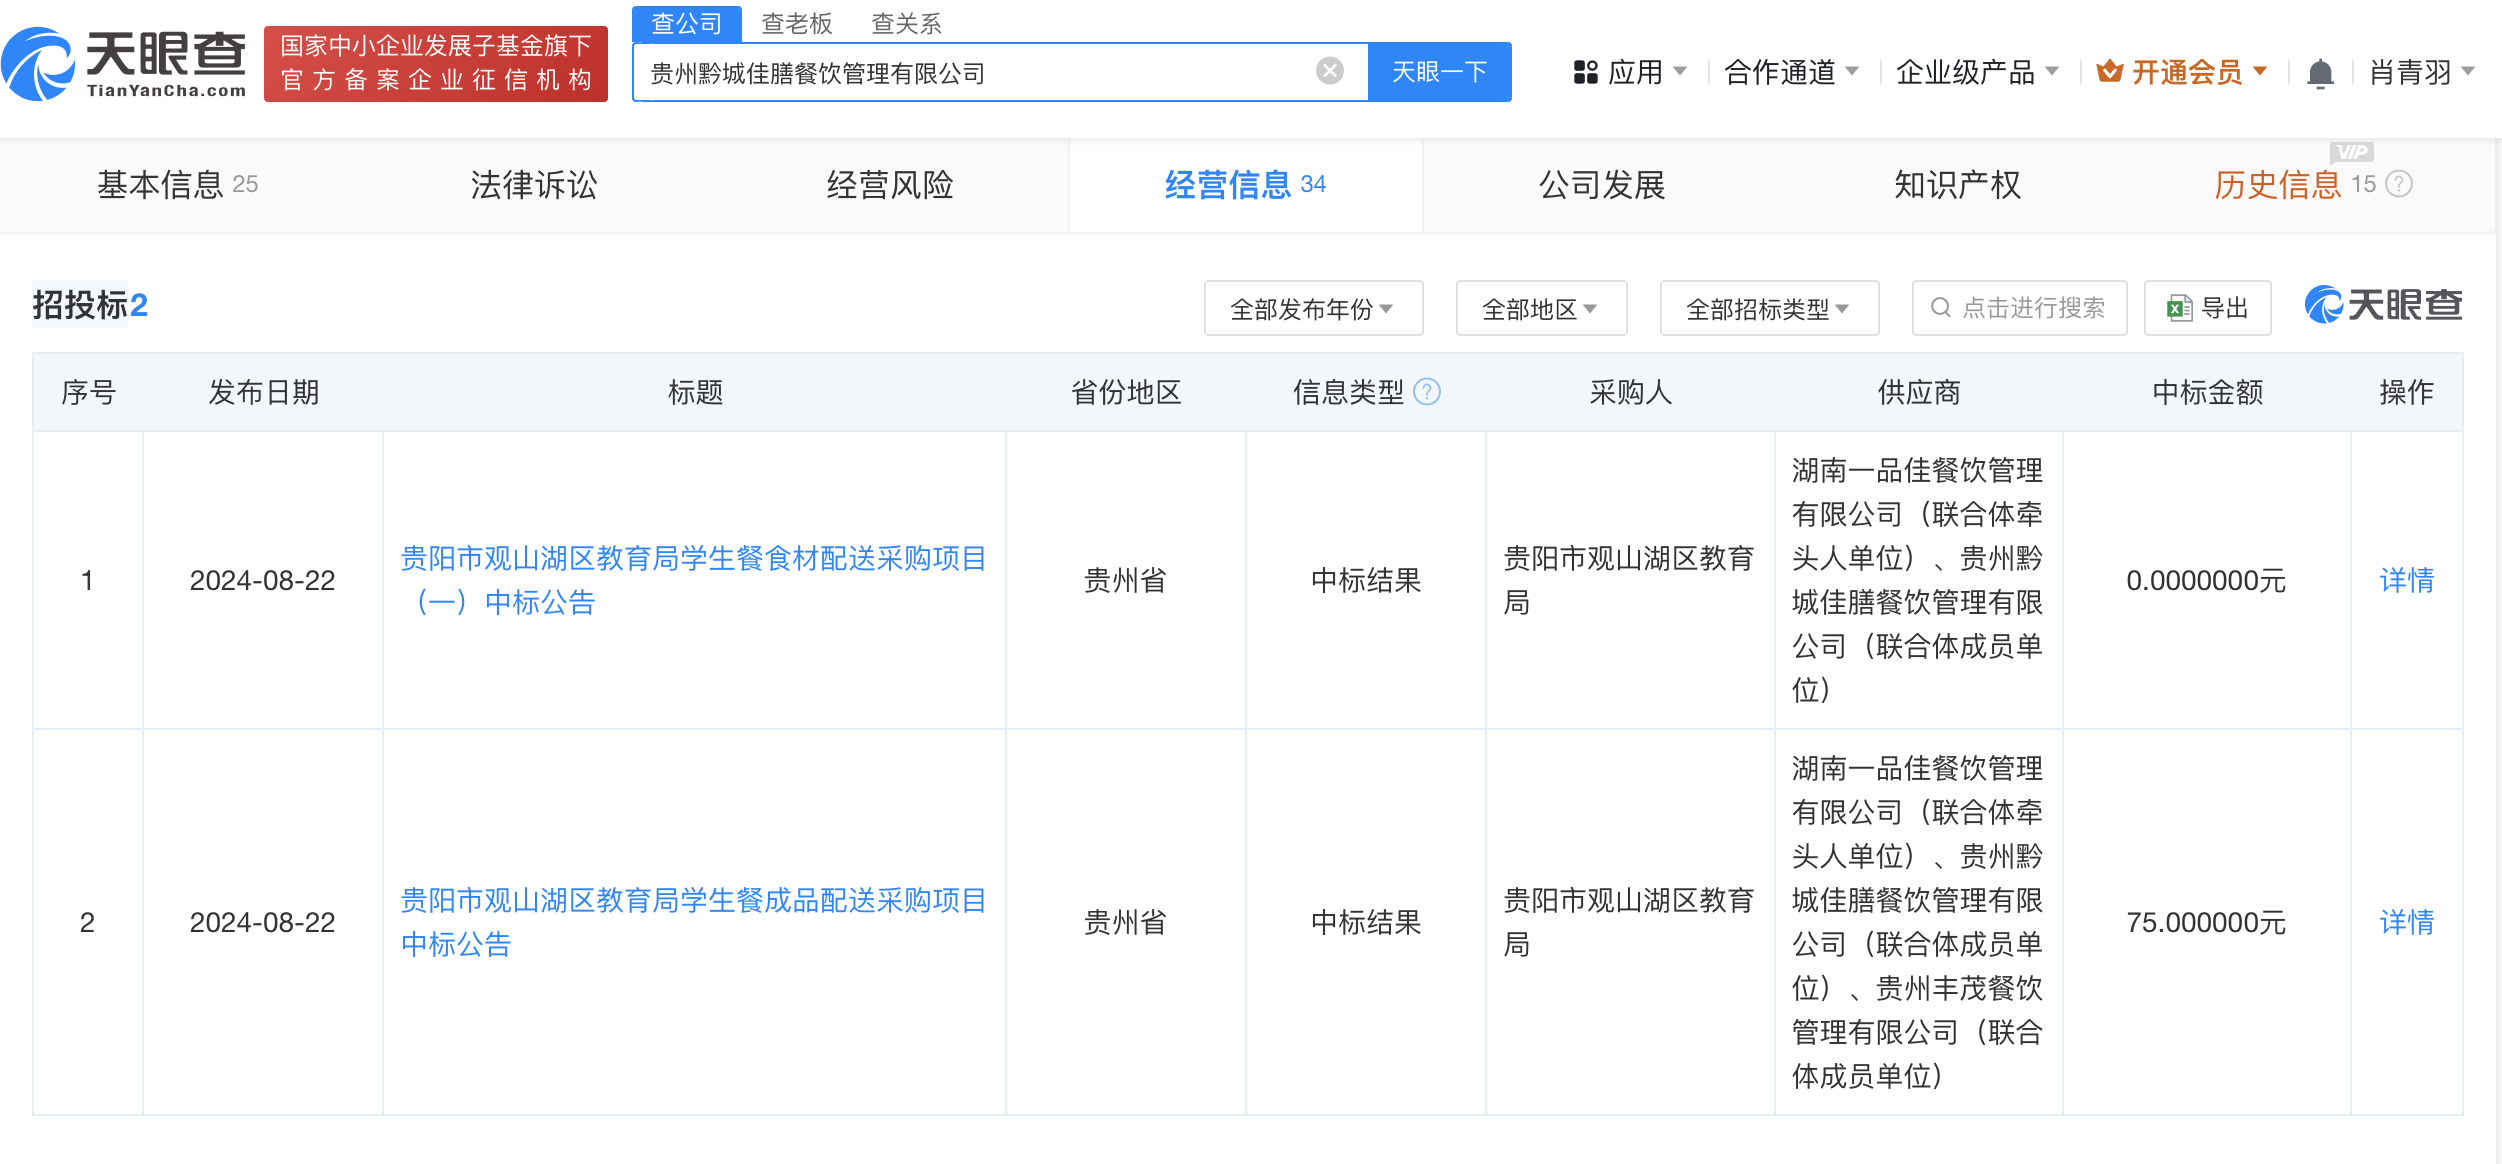
Task: Click help icon beside 信息类型
Action: click(x=1427, y=392)
